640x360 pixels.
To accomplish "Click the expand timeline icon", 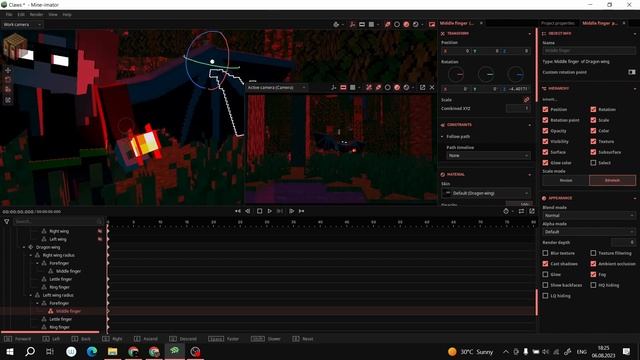I will (x=532, y=211).
